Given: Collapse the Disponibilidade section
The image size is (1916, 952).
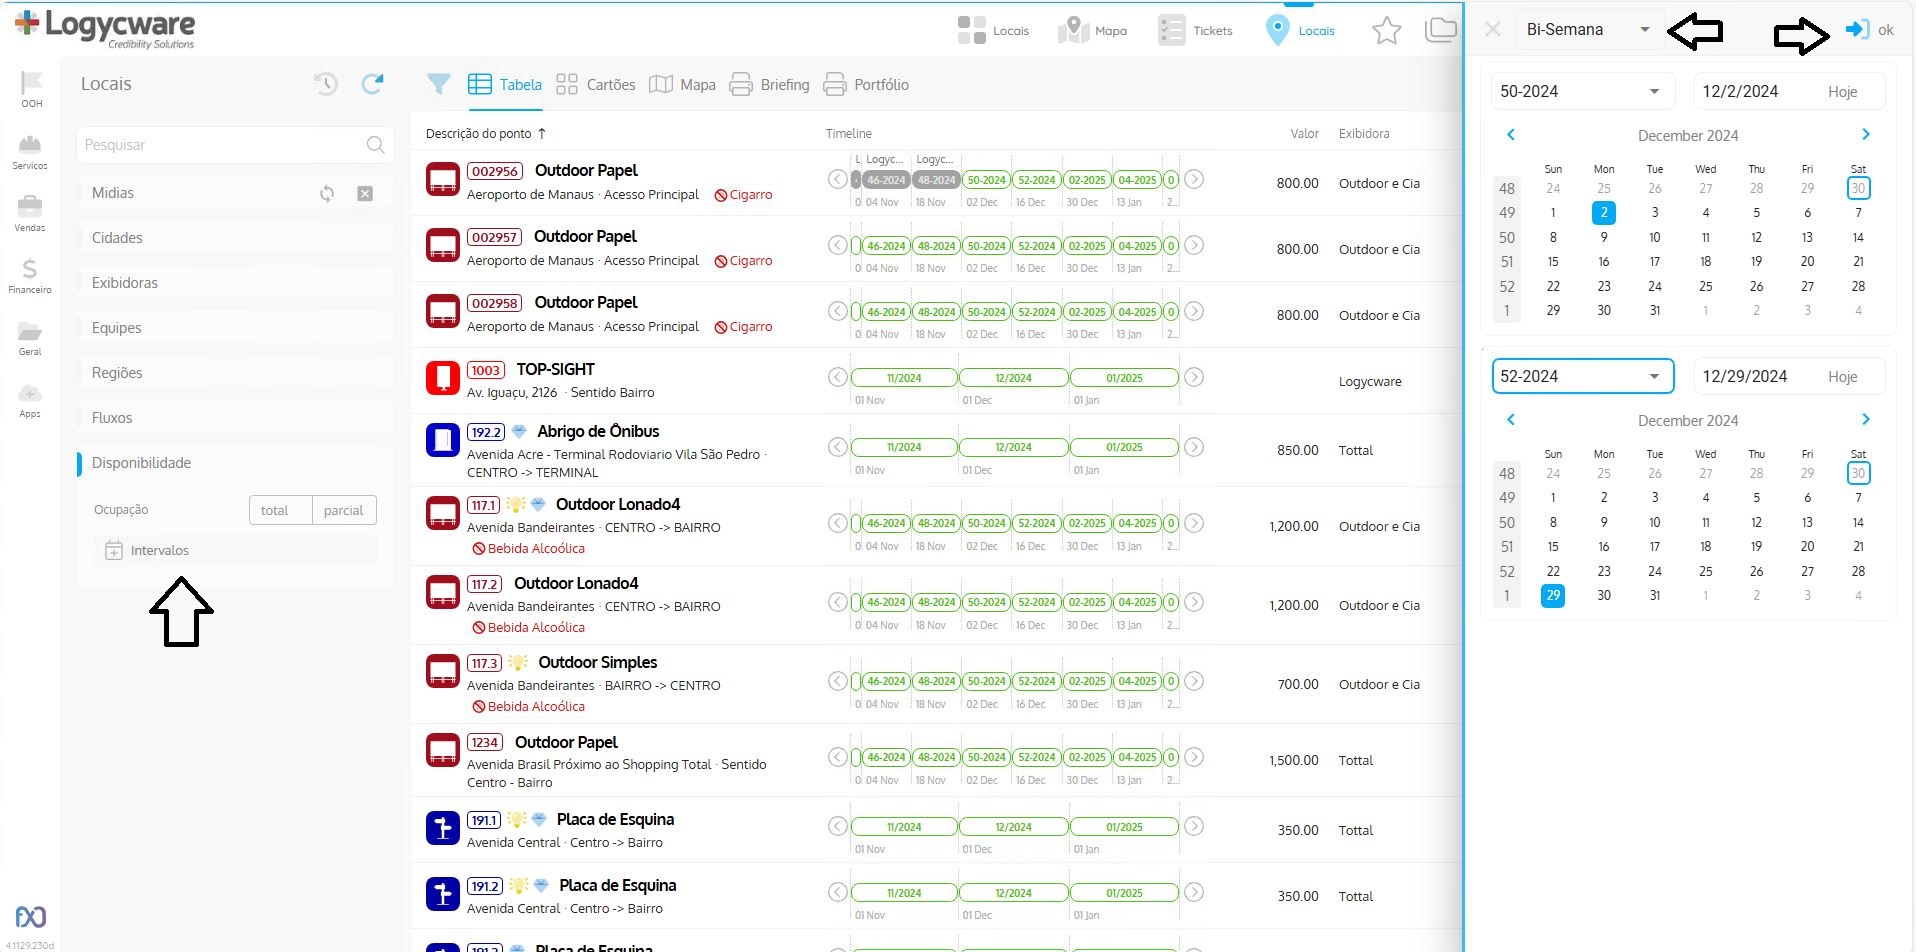Looking at the screenshot, I should pyautogui.click(x=235, y=463).
